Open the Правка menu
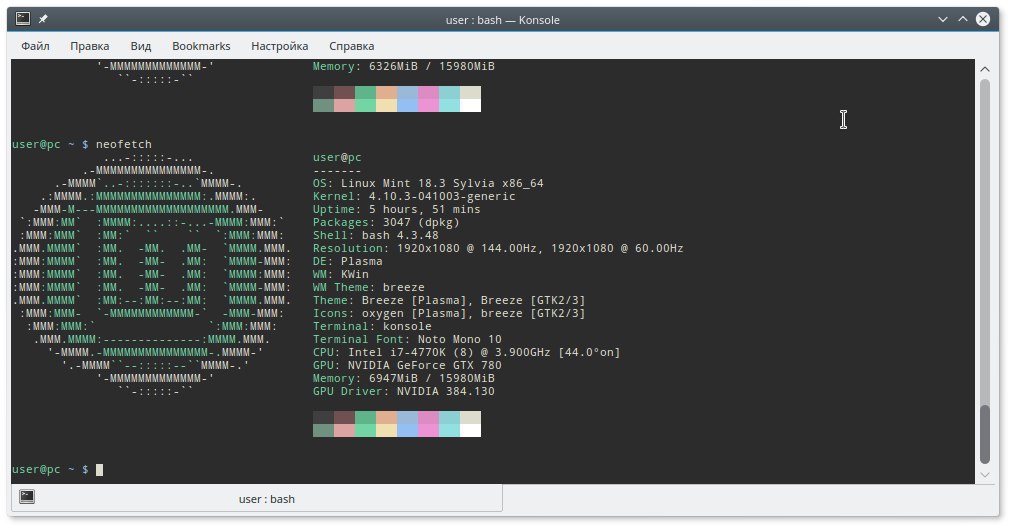This screenshot has width=1012, height=529. click(x=90, y=46)
